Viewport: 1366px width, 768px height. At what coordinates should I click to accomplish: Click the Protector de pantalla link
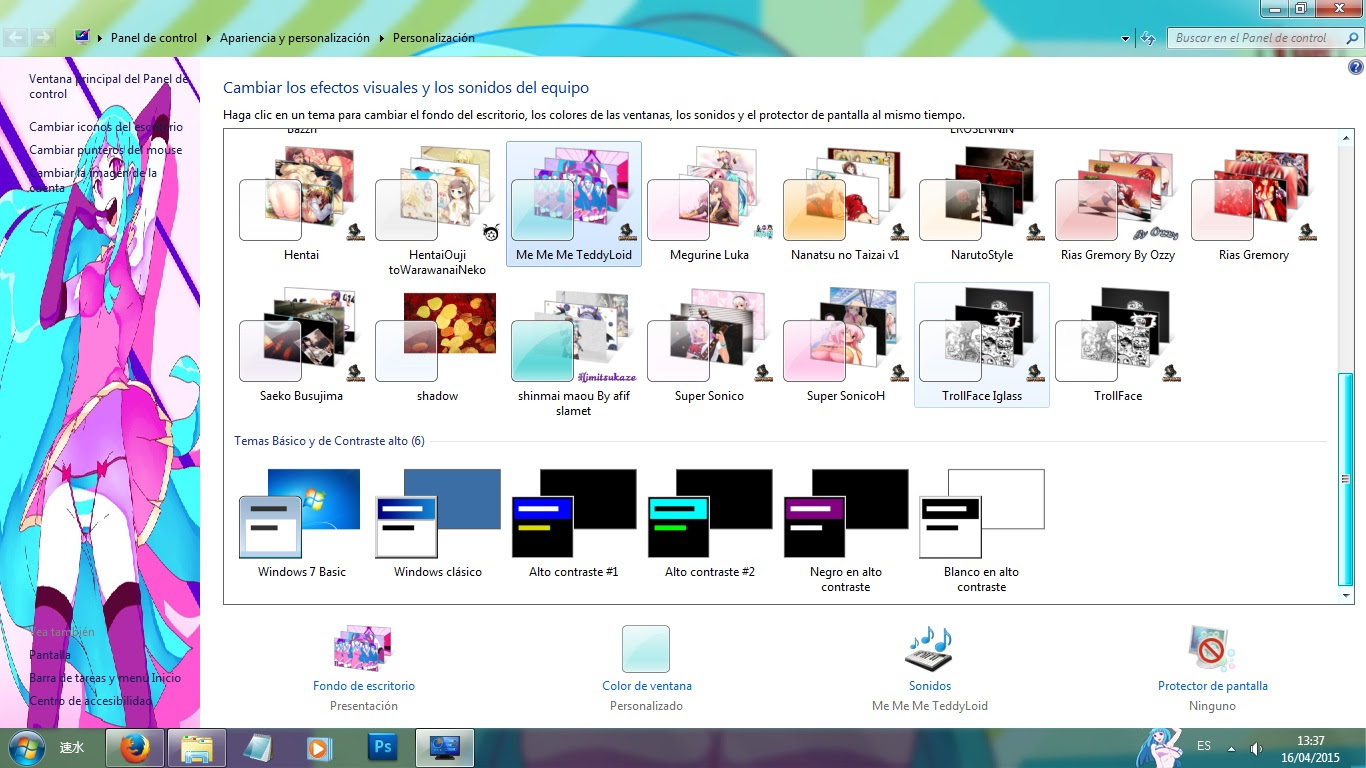1213,686
